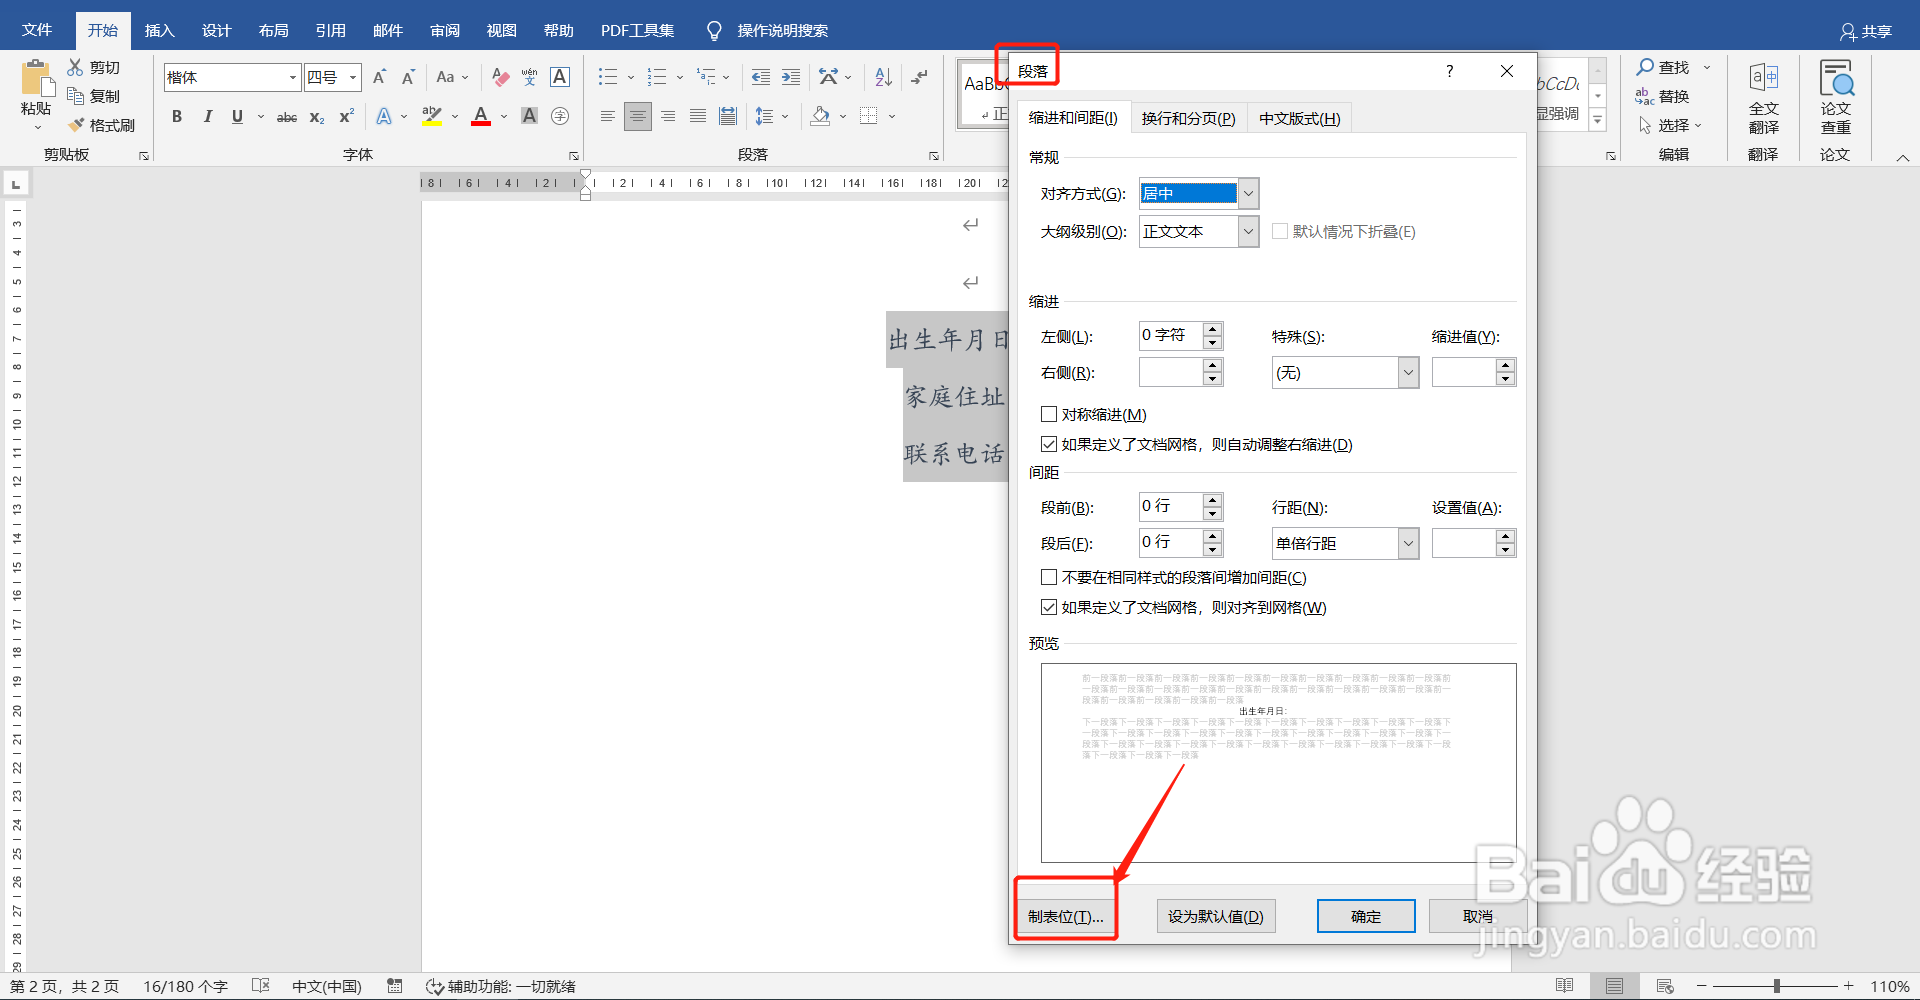
Task: Open the font size dropdown showing 四号
Action: point(352,76)
